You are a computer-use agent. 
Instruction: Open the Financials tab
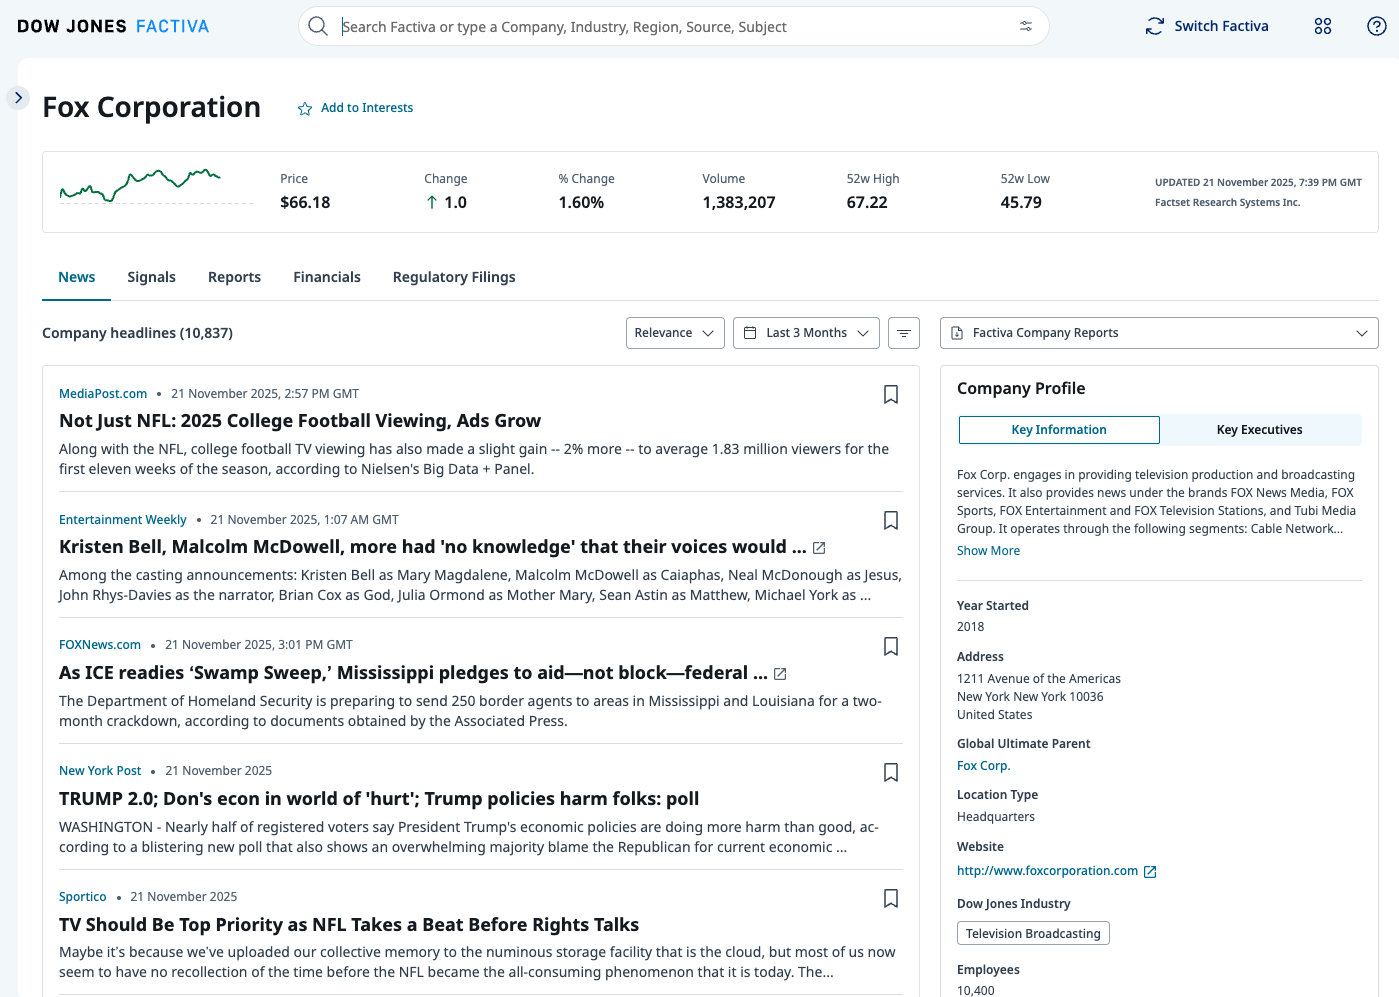(327, 277)
